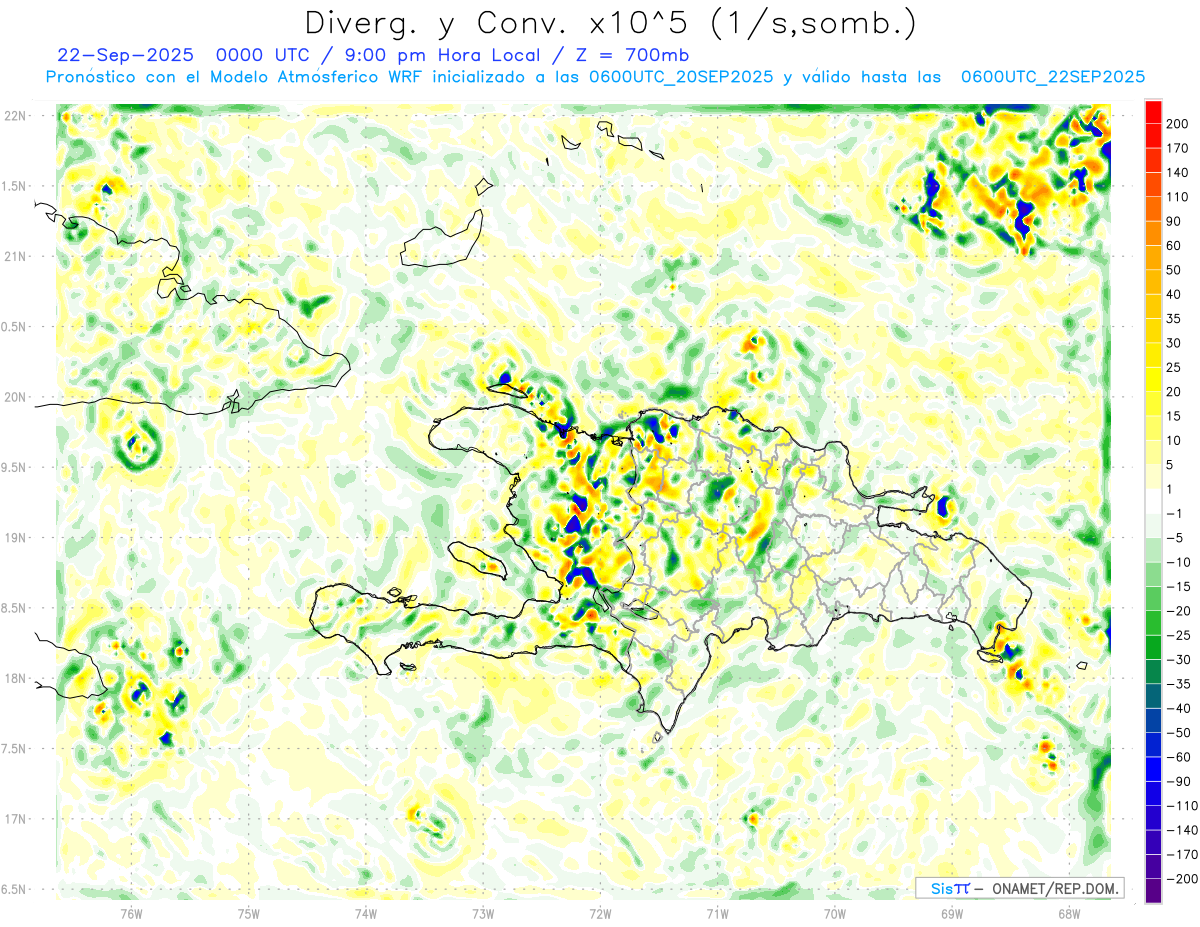Click the red swatch above the 200 label
This screenshot has height=927, width=1200.
coord(1153,110)
